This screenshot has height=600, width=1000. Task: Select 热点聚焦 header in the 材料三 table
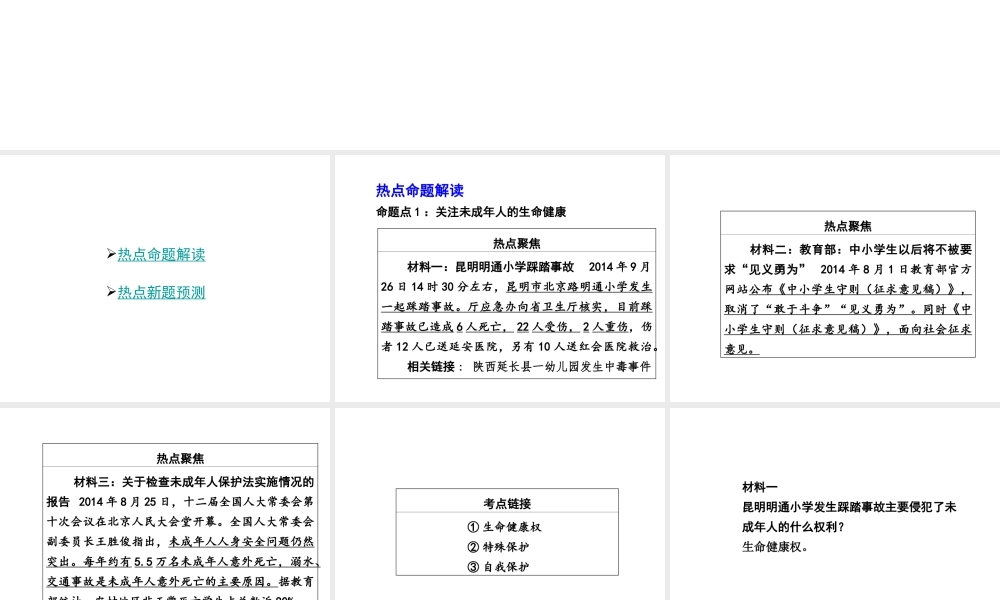[x=180, y=458]
